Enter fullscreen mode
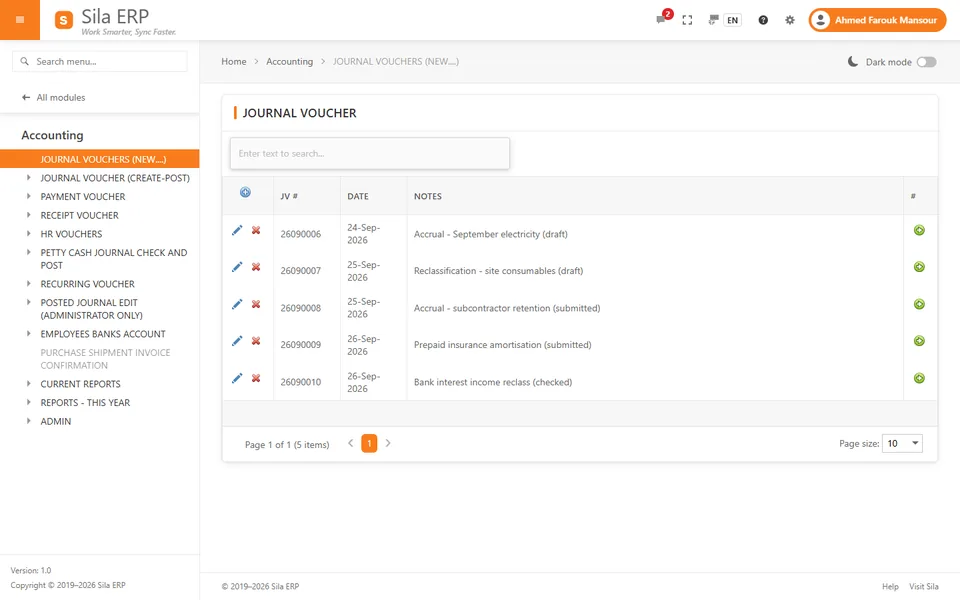960x600 pixels. pos(687,20)
